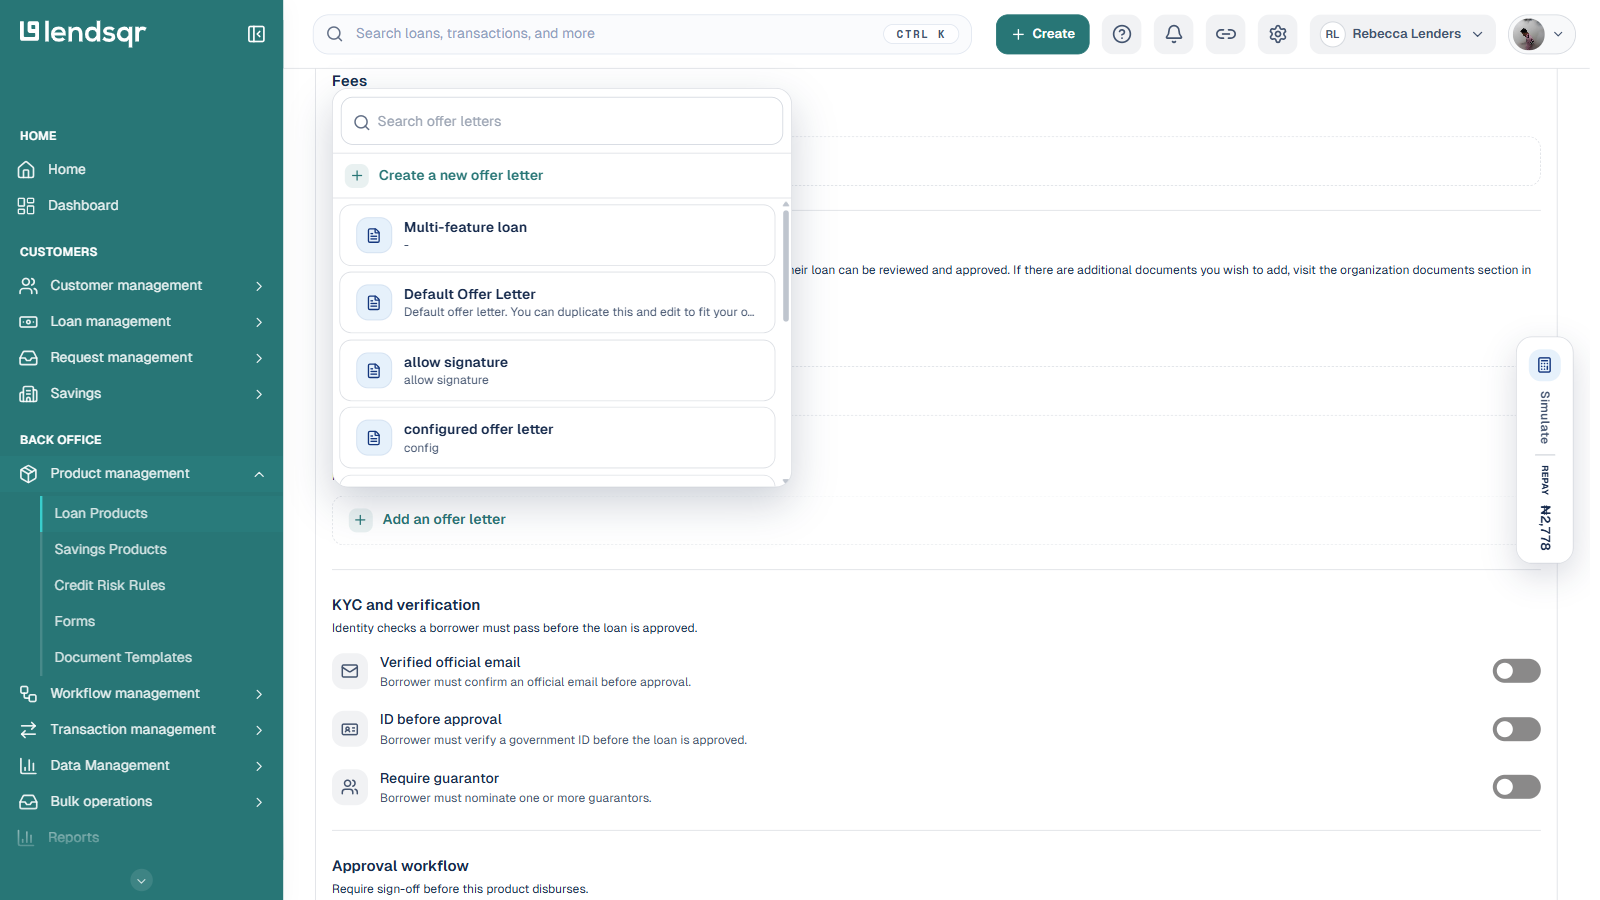Click the sidebar scroll-down chevron at bottom
The image size is (1600, 900).
[142, 881]
